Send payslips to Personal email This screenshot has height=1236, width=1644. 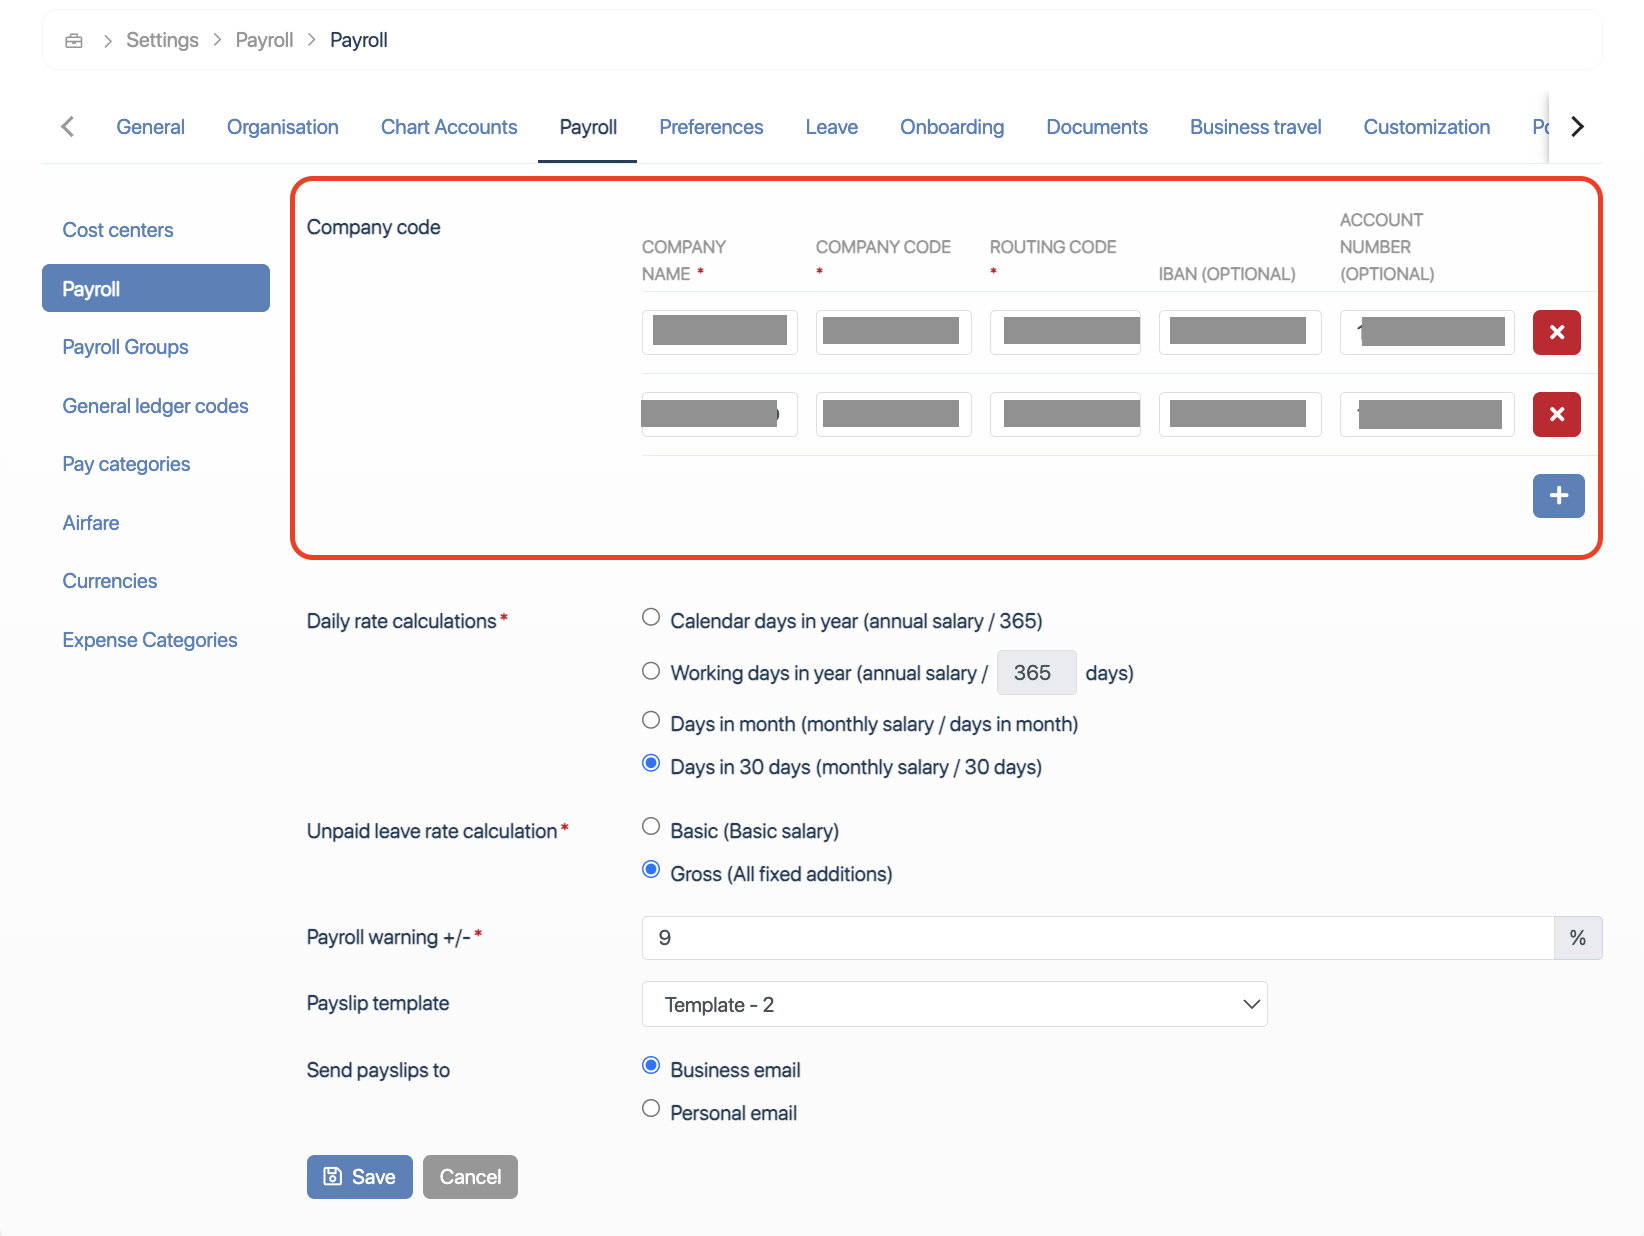tap(651, 1109)
